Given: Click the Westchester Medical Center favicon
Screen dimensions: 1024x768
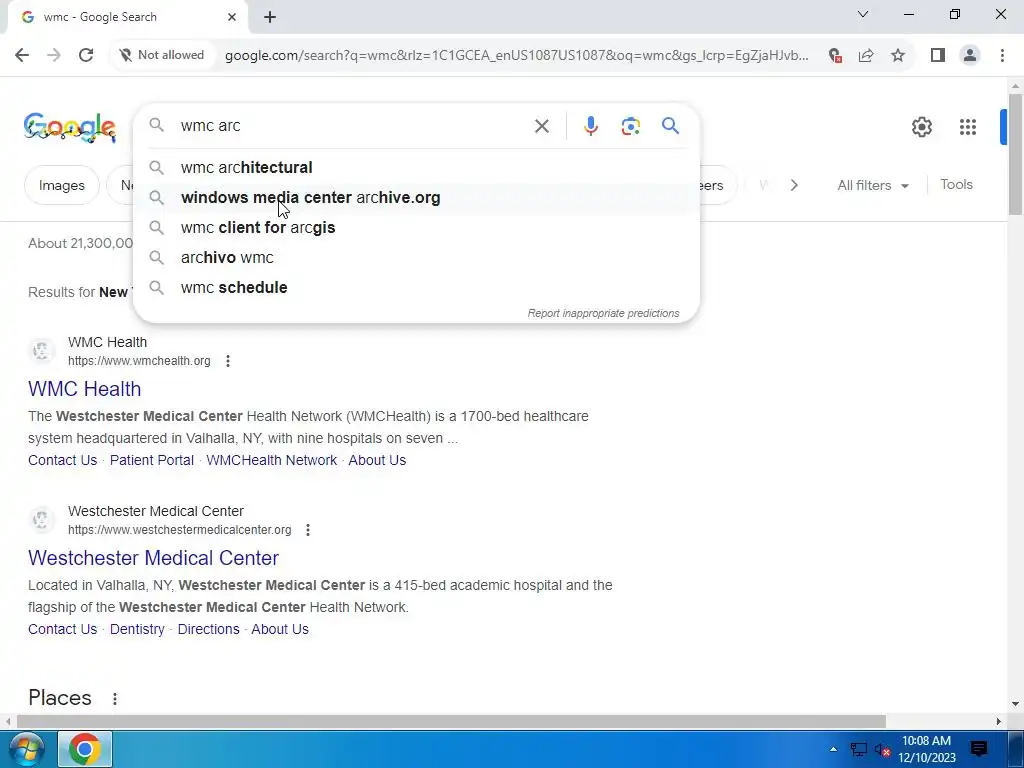Looking at the screenshot, I should 42,520.
